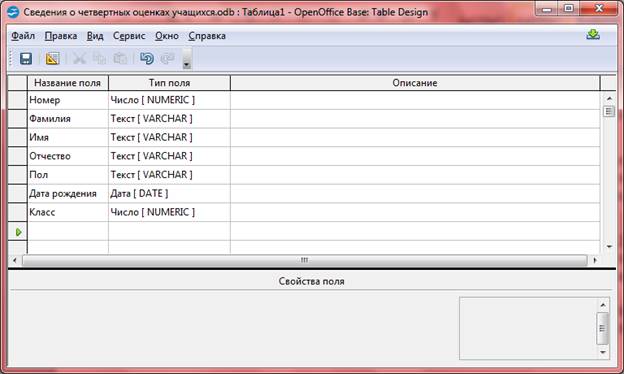624x374 pixels.
Task: Click empty field name cell in new row
Action: (68, 231)
